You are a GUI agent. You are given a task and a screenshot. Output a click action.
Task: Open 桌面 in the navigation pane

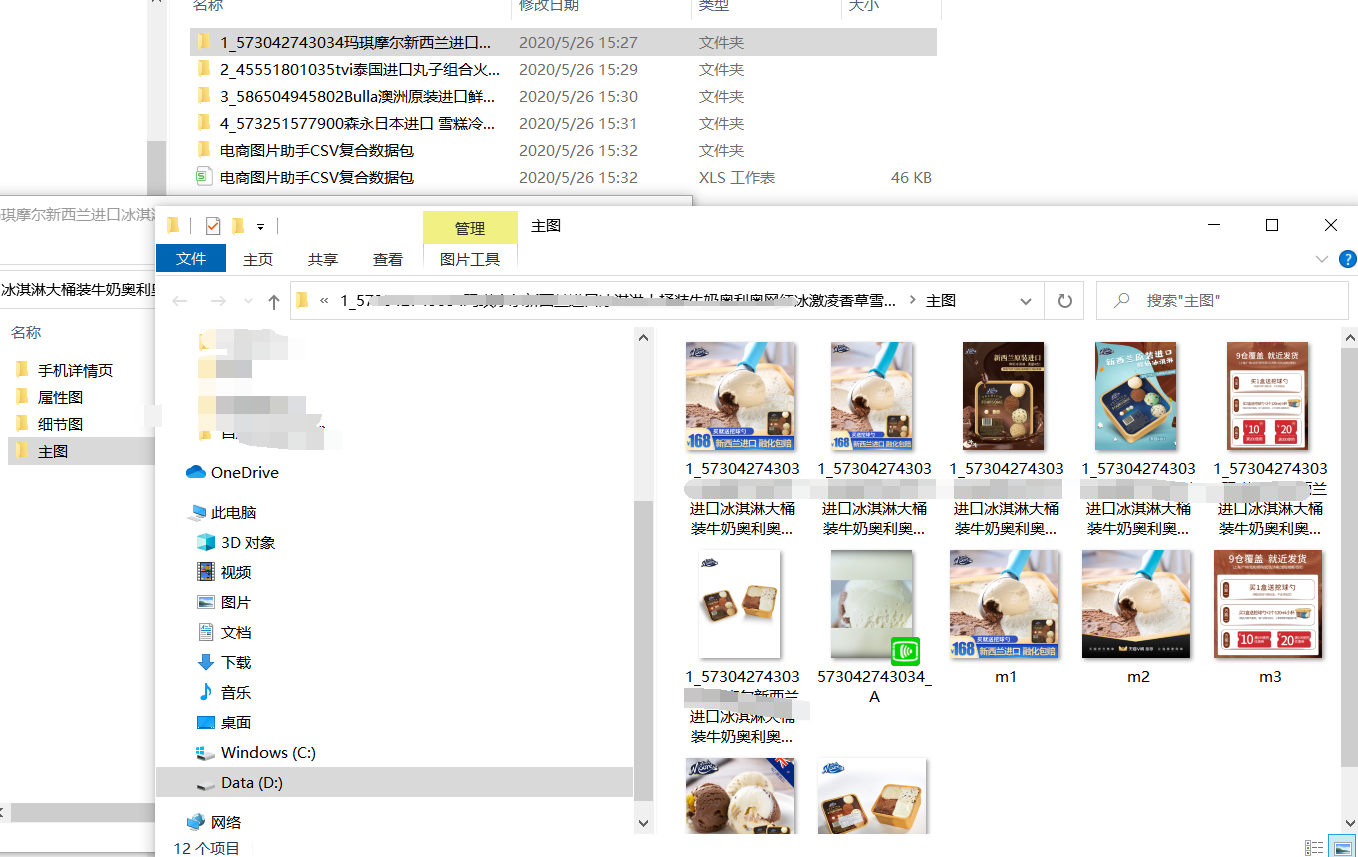tap(224, 722)
